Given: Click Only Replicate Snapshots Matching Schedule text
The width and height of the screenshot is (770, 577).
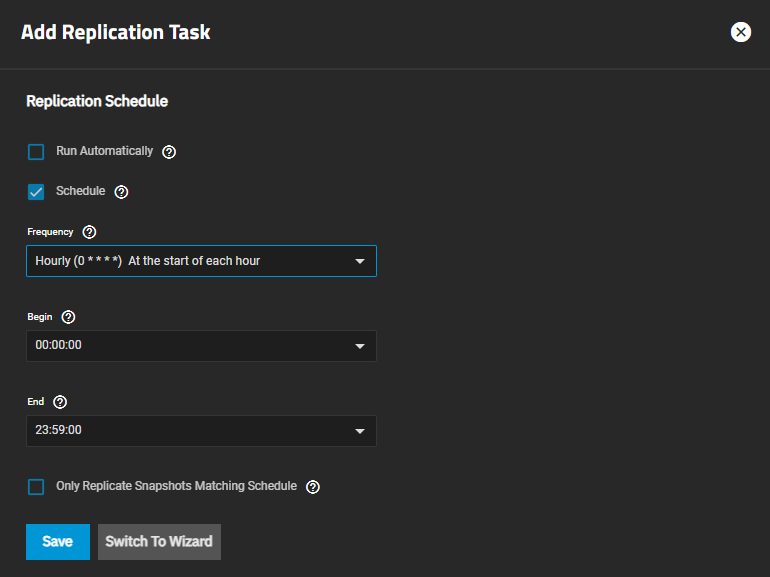Looking at the screenshot, I should [x=177, y=486].
